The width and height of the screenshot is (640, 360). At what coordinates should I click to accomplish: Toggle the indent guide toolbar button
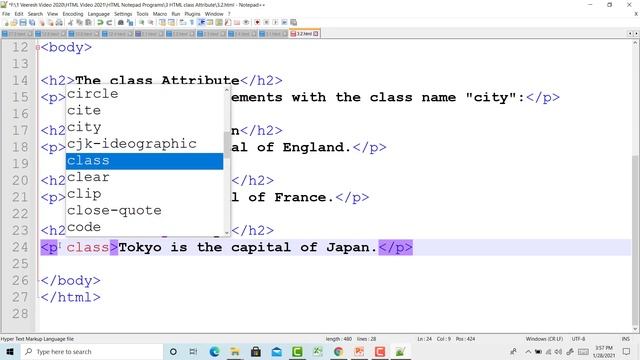point(201,22)
